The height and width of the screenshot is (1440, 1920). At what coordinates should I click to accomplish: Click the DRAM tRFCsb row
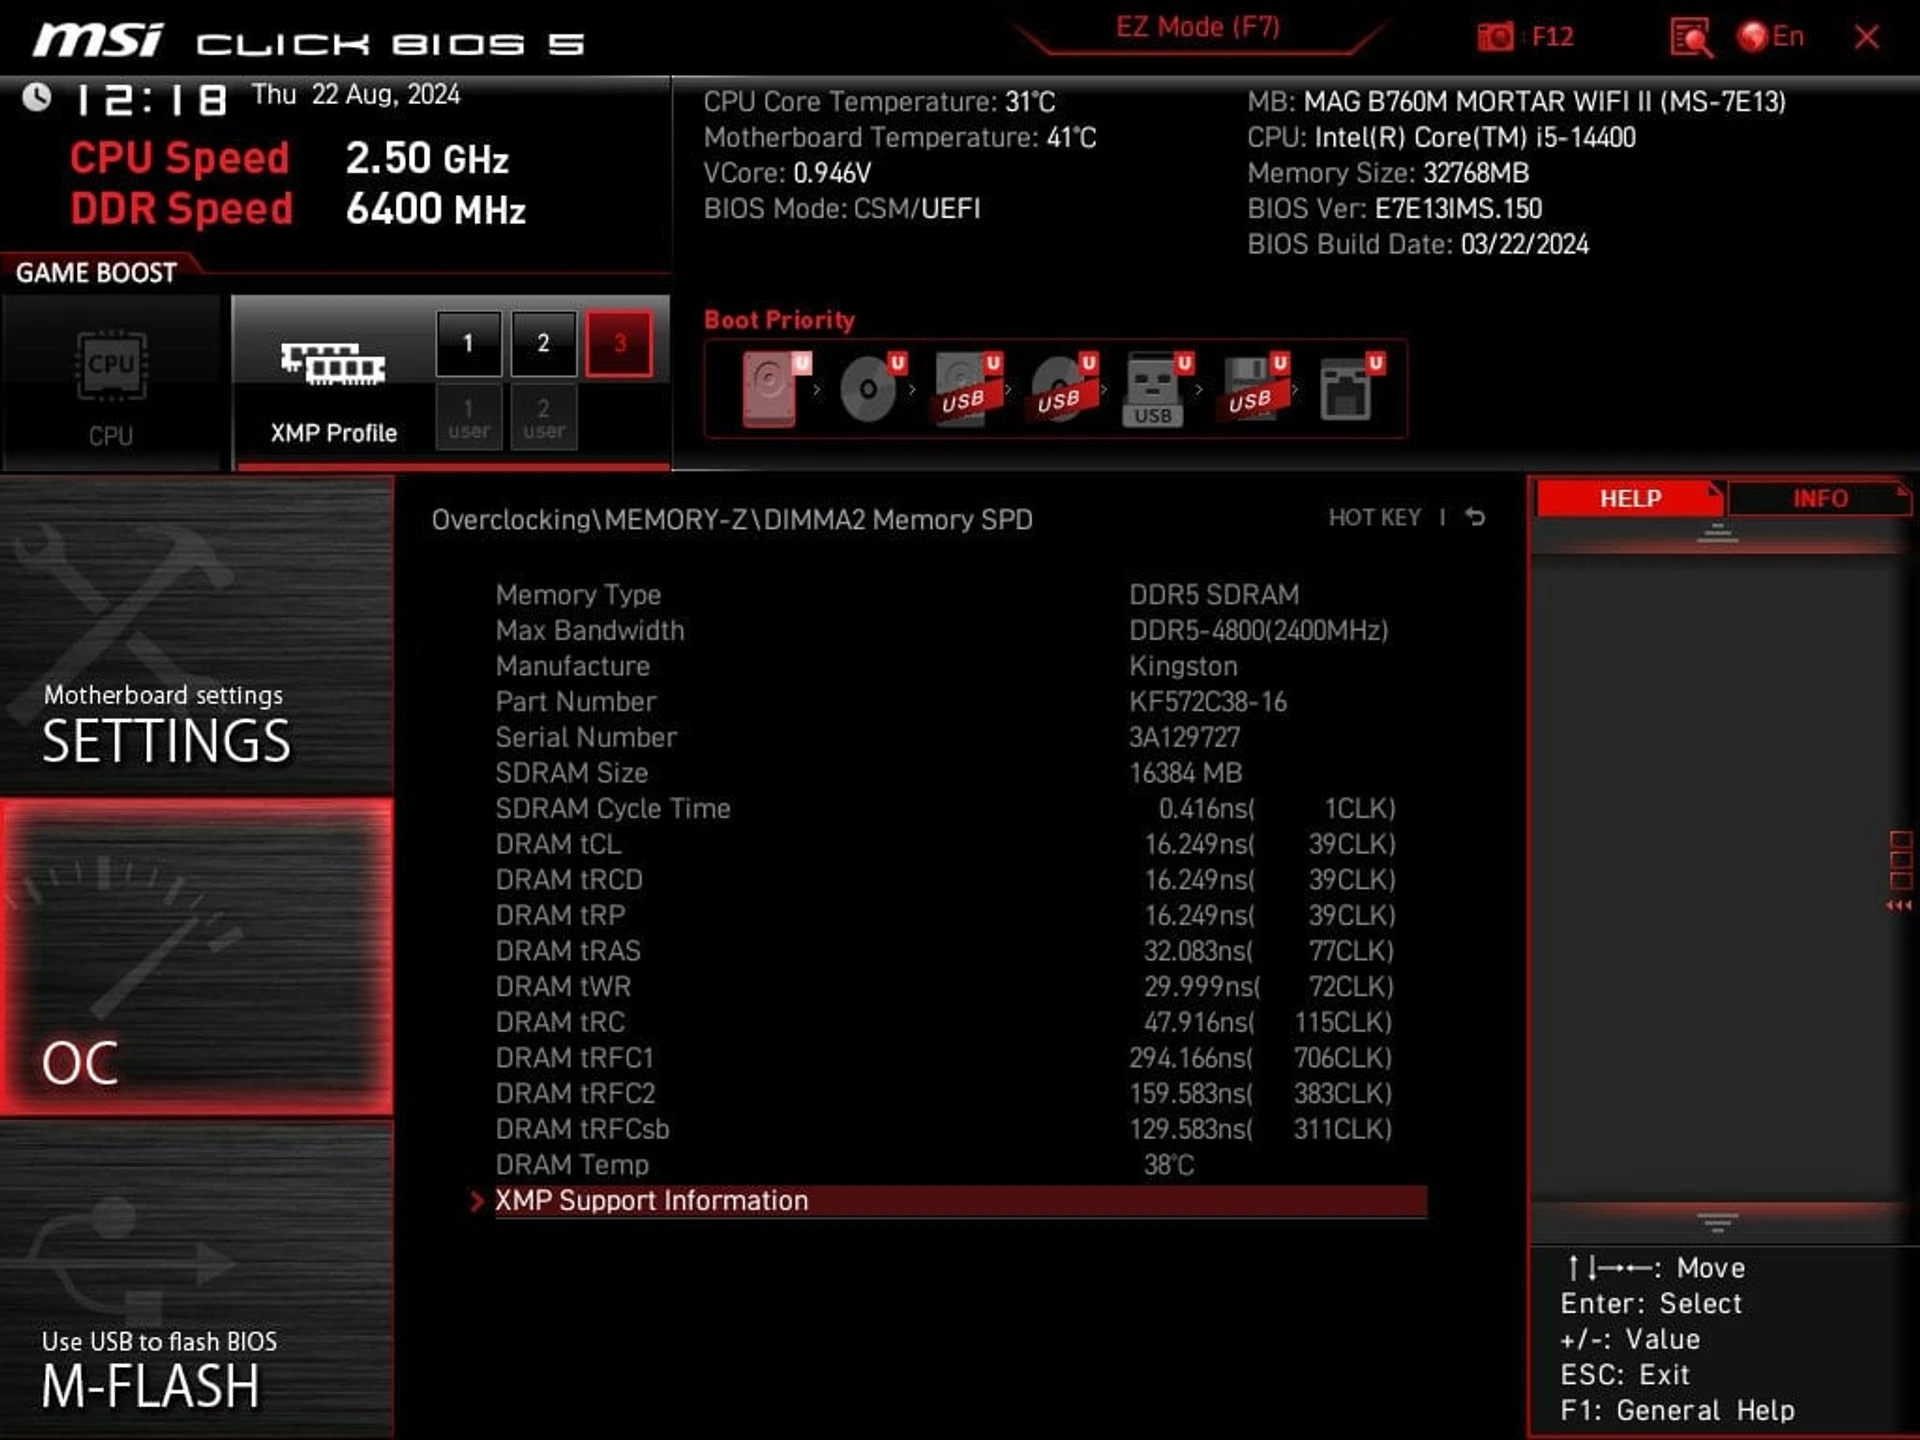[x=960, y=1129]
